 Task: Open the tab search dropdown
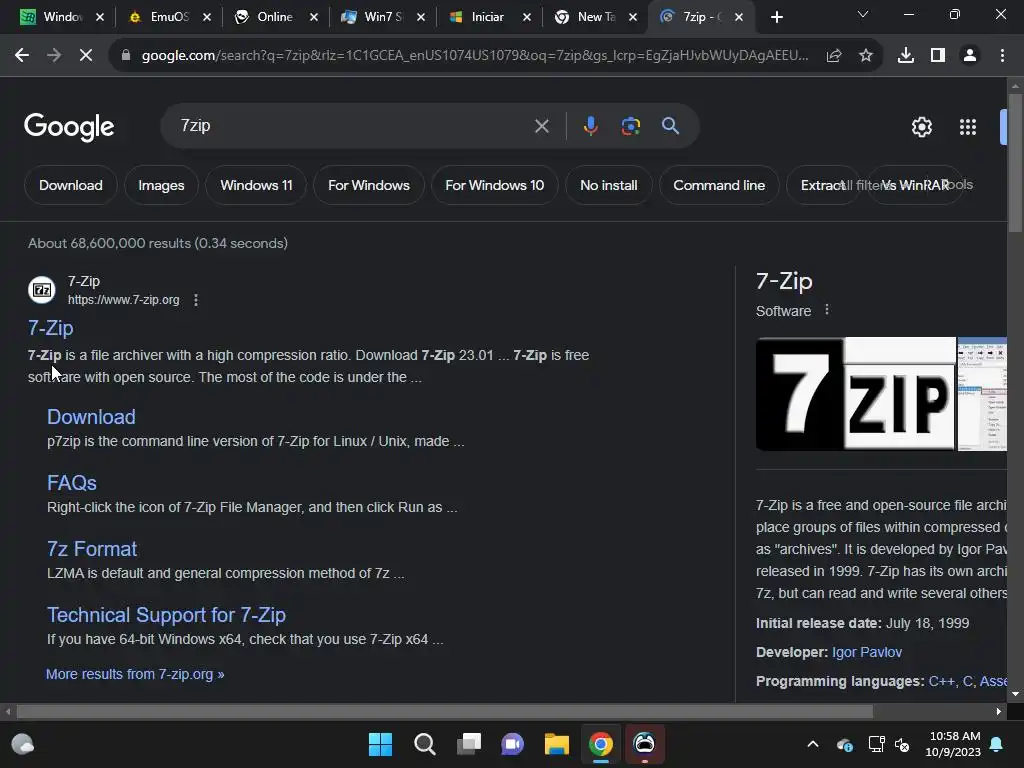(863, 14)
